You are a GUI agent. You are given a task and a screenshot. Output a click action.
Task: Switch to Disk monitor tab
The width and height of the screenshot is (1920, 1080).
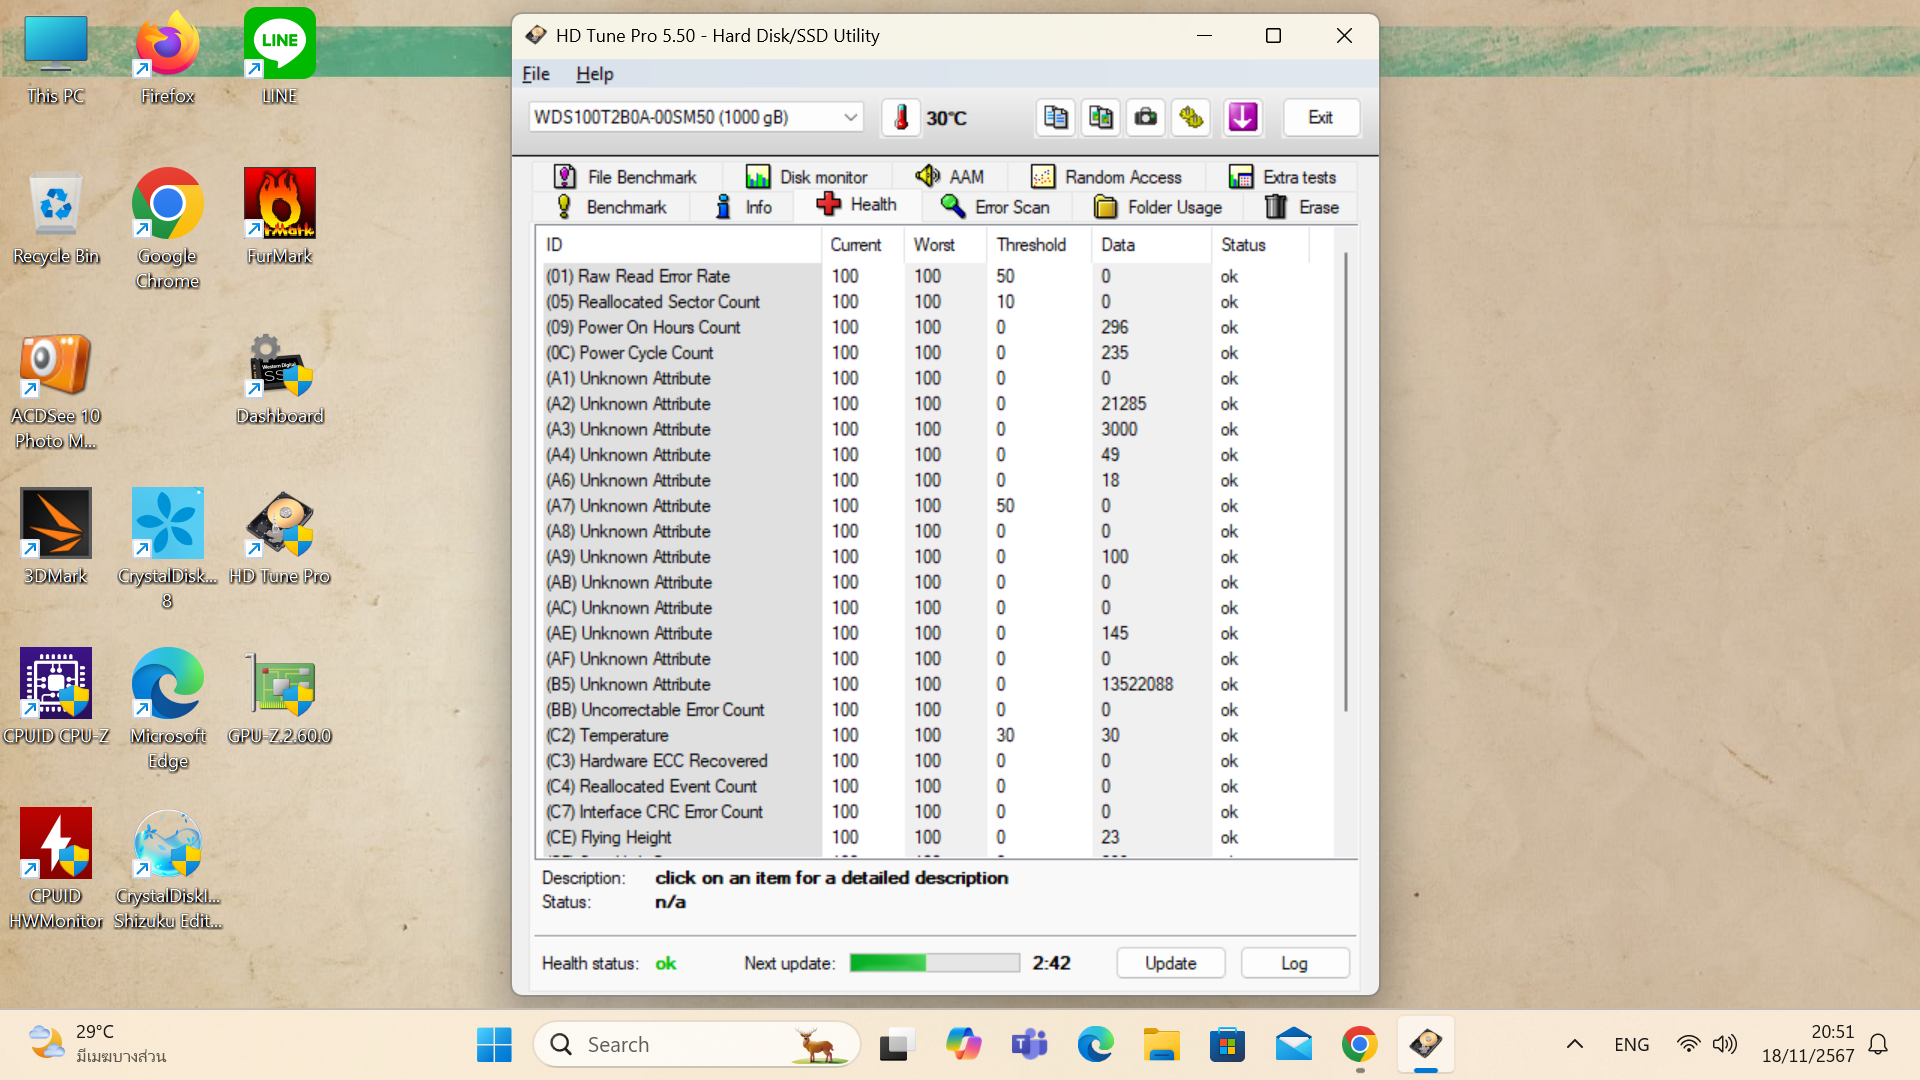tap(806, 177)
